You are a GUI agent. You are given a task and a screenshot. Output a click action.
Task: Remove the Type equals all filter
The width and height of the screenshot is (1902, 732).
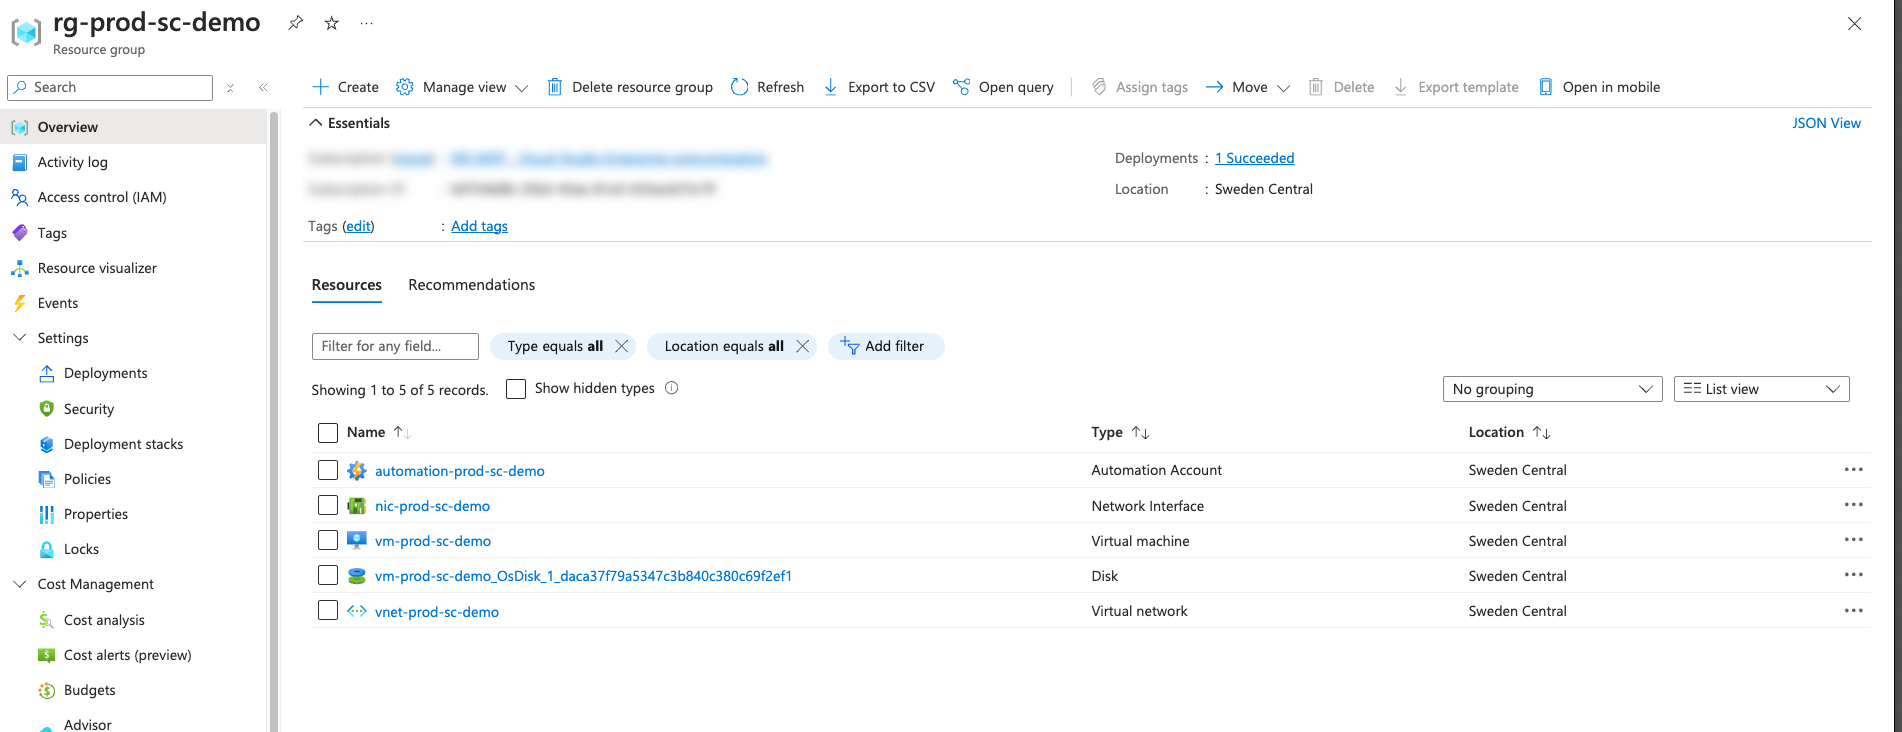click(621, 346)
